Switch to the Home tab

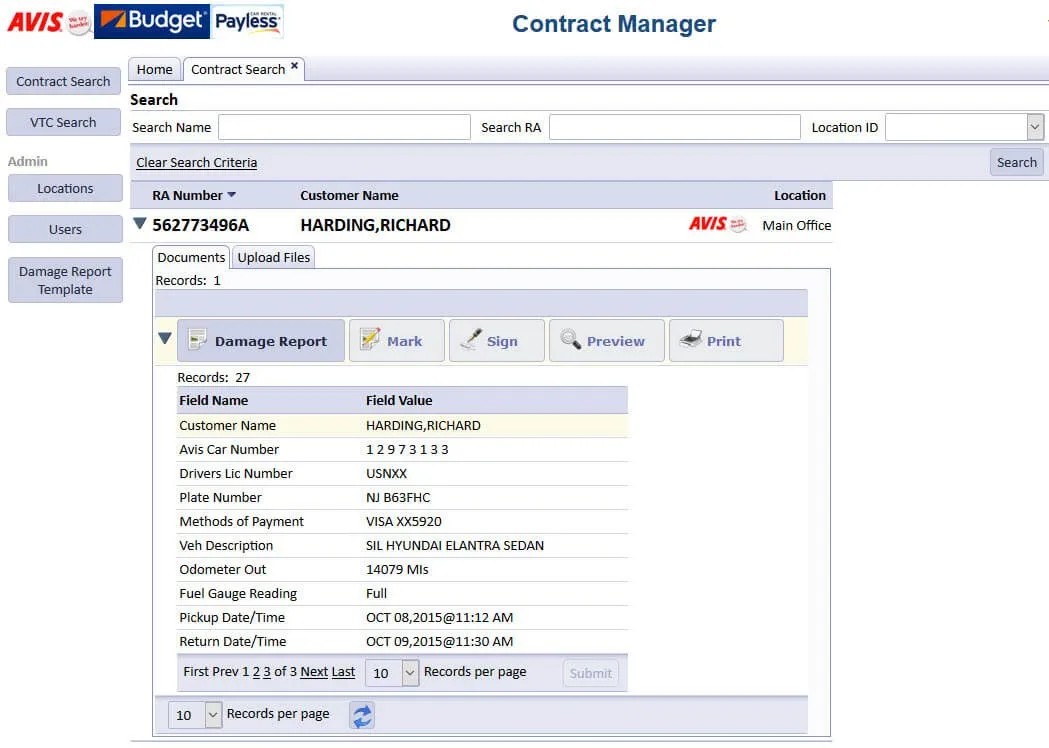point(153,69)
